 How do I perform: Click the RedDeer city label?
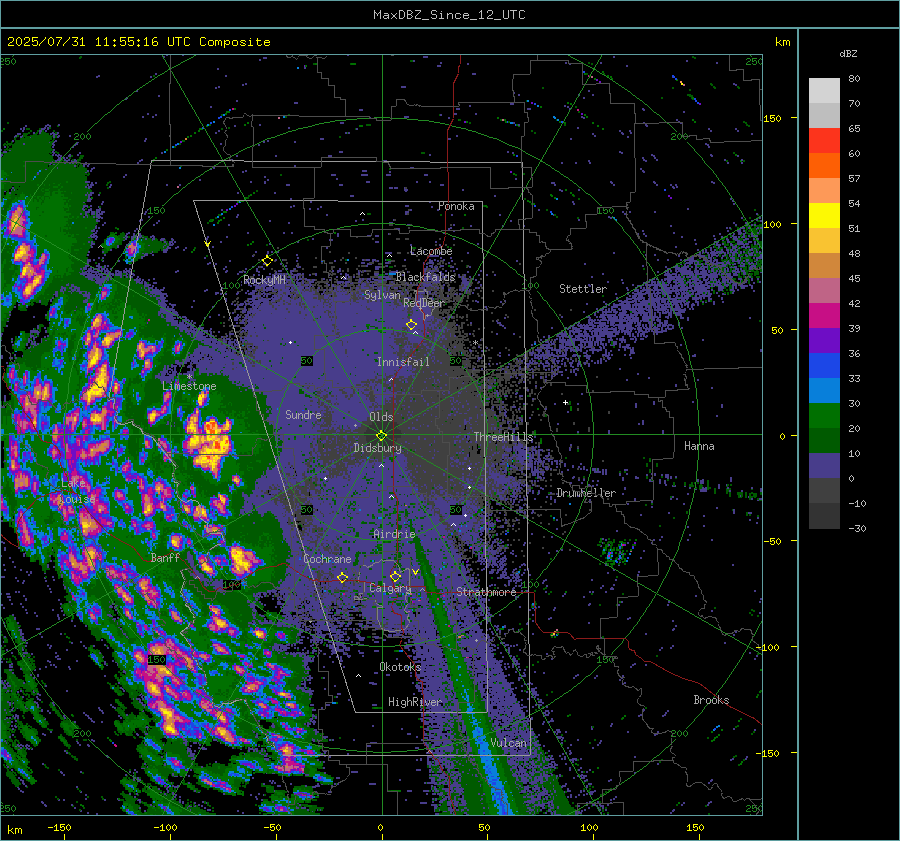(424, 303)
